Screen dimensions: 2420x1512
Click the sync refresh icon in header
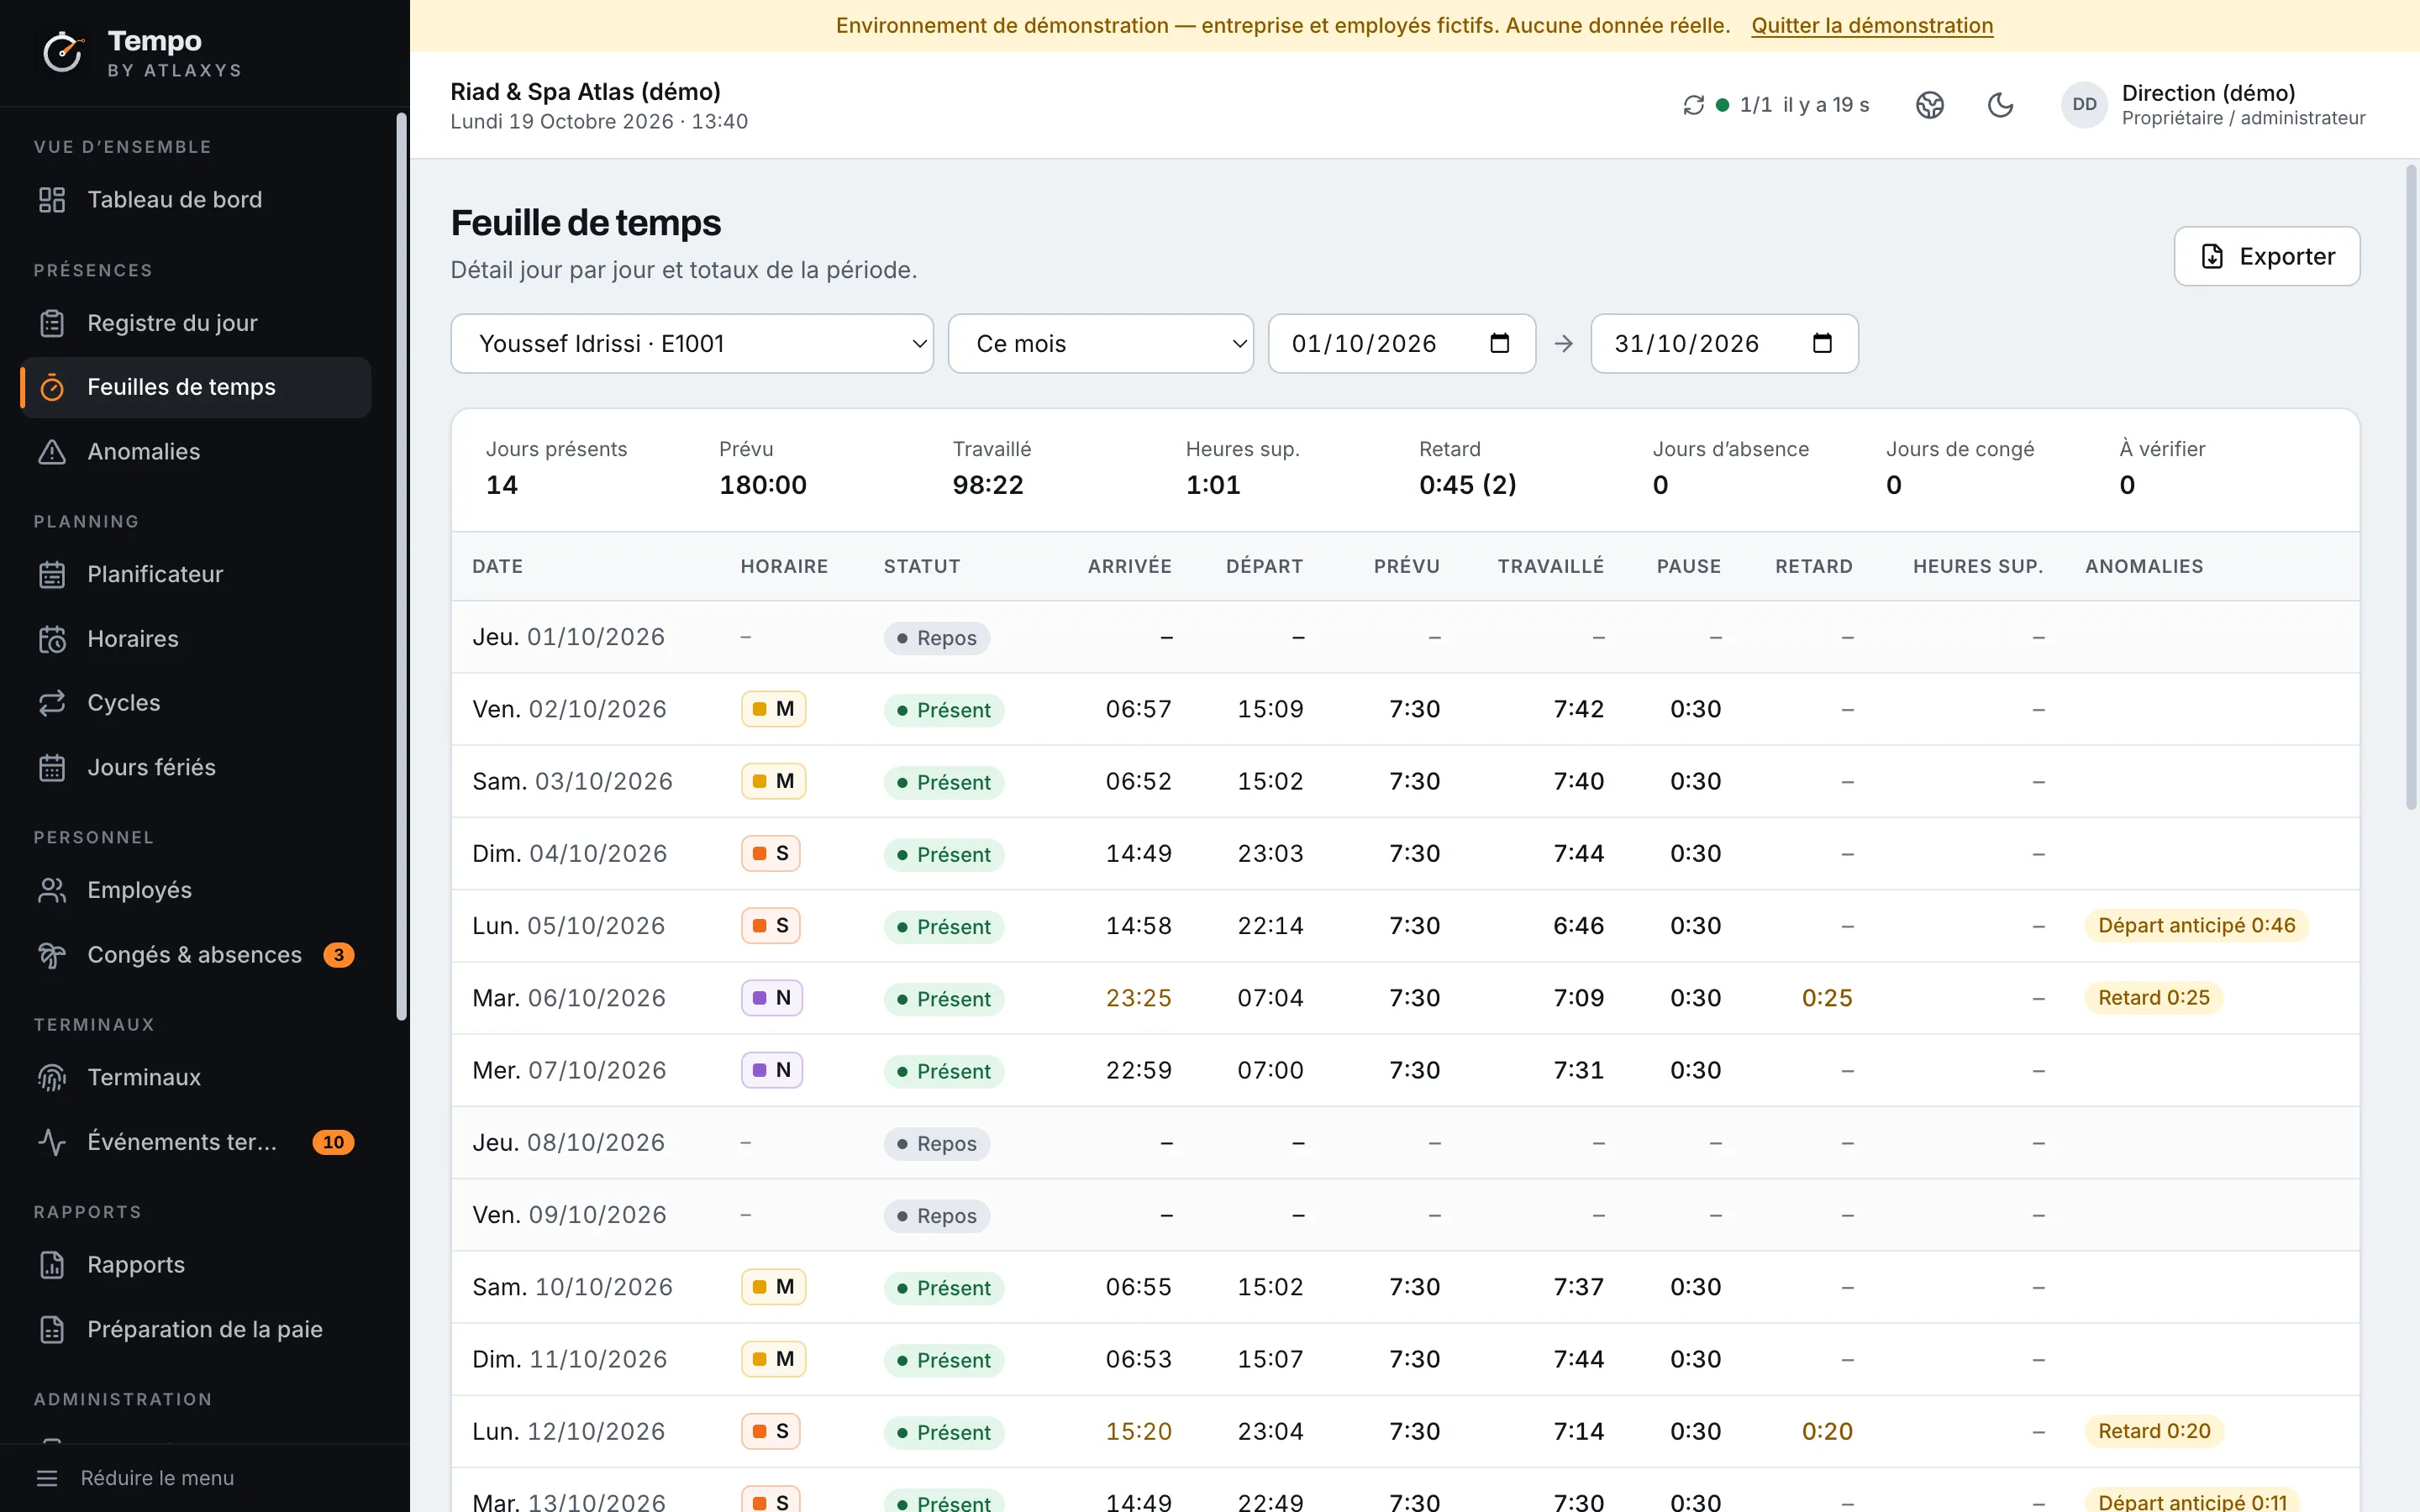pos(1693,105)
